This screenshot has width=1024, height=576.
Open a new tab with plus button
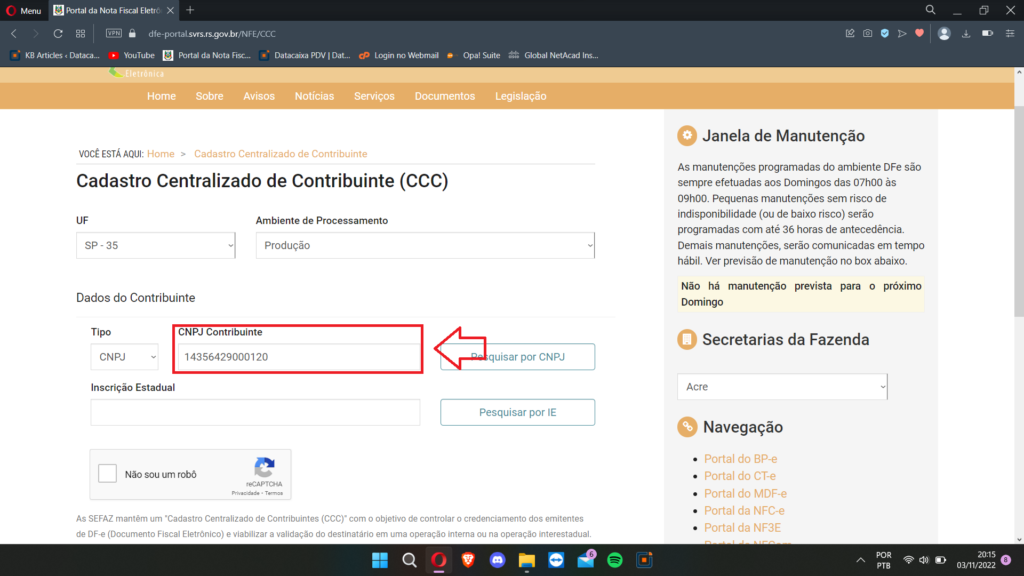point(190,10)
